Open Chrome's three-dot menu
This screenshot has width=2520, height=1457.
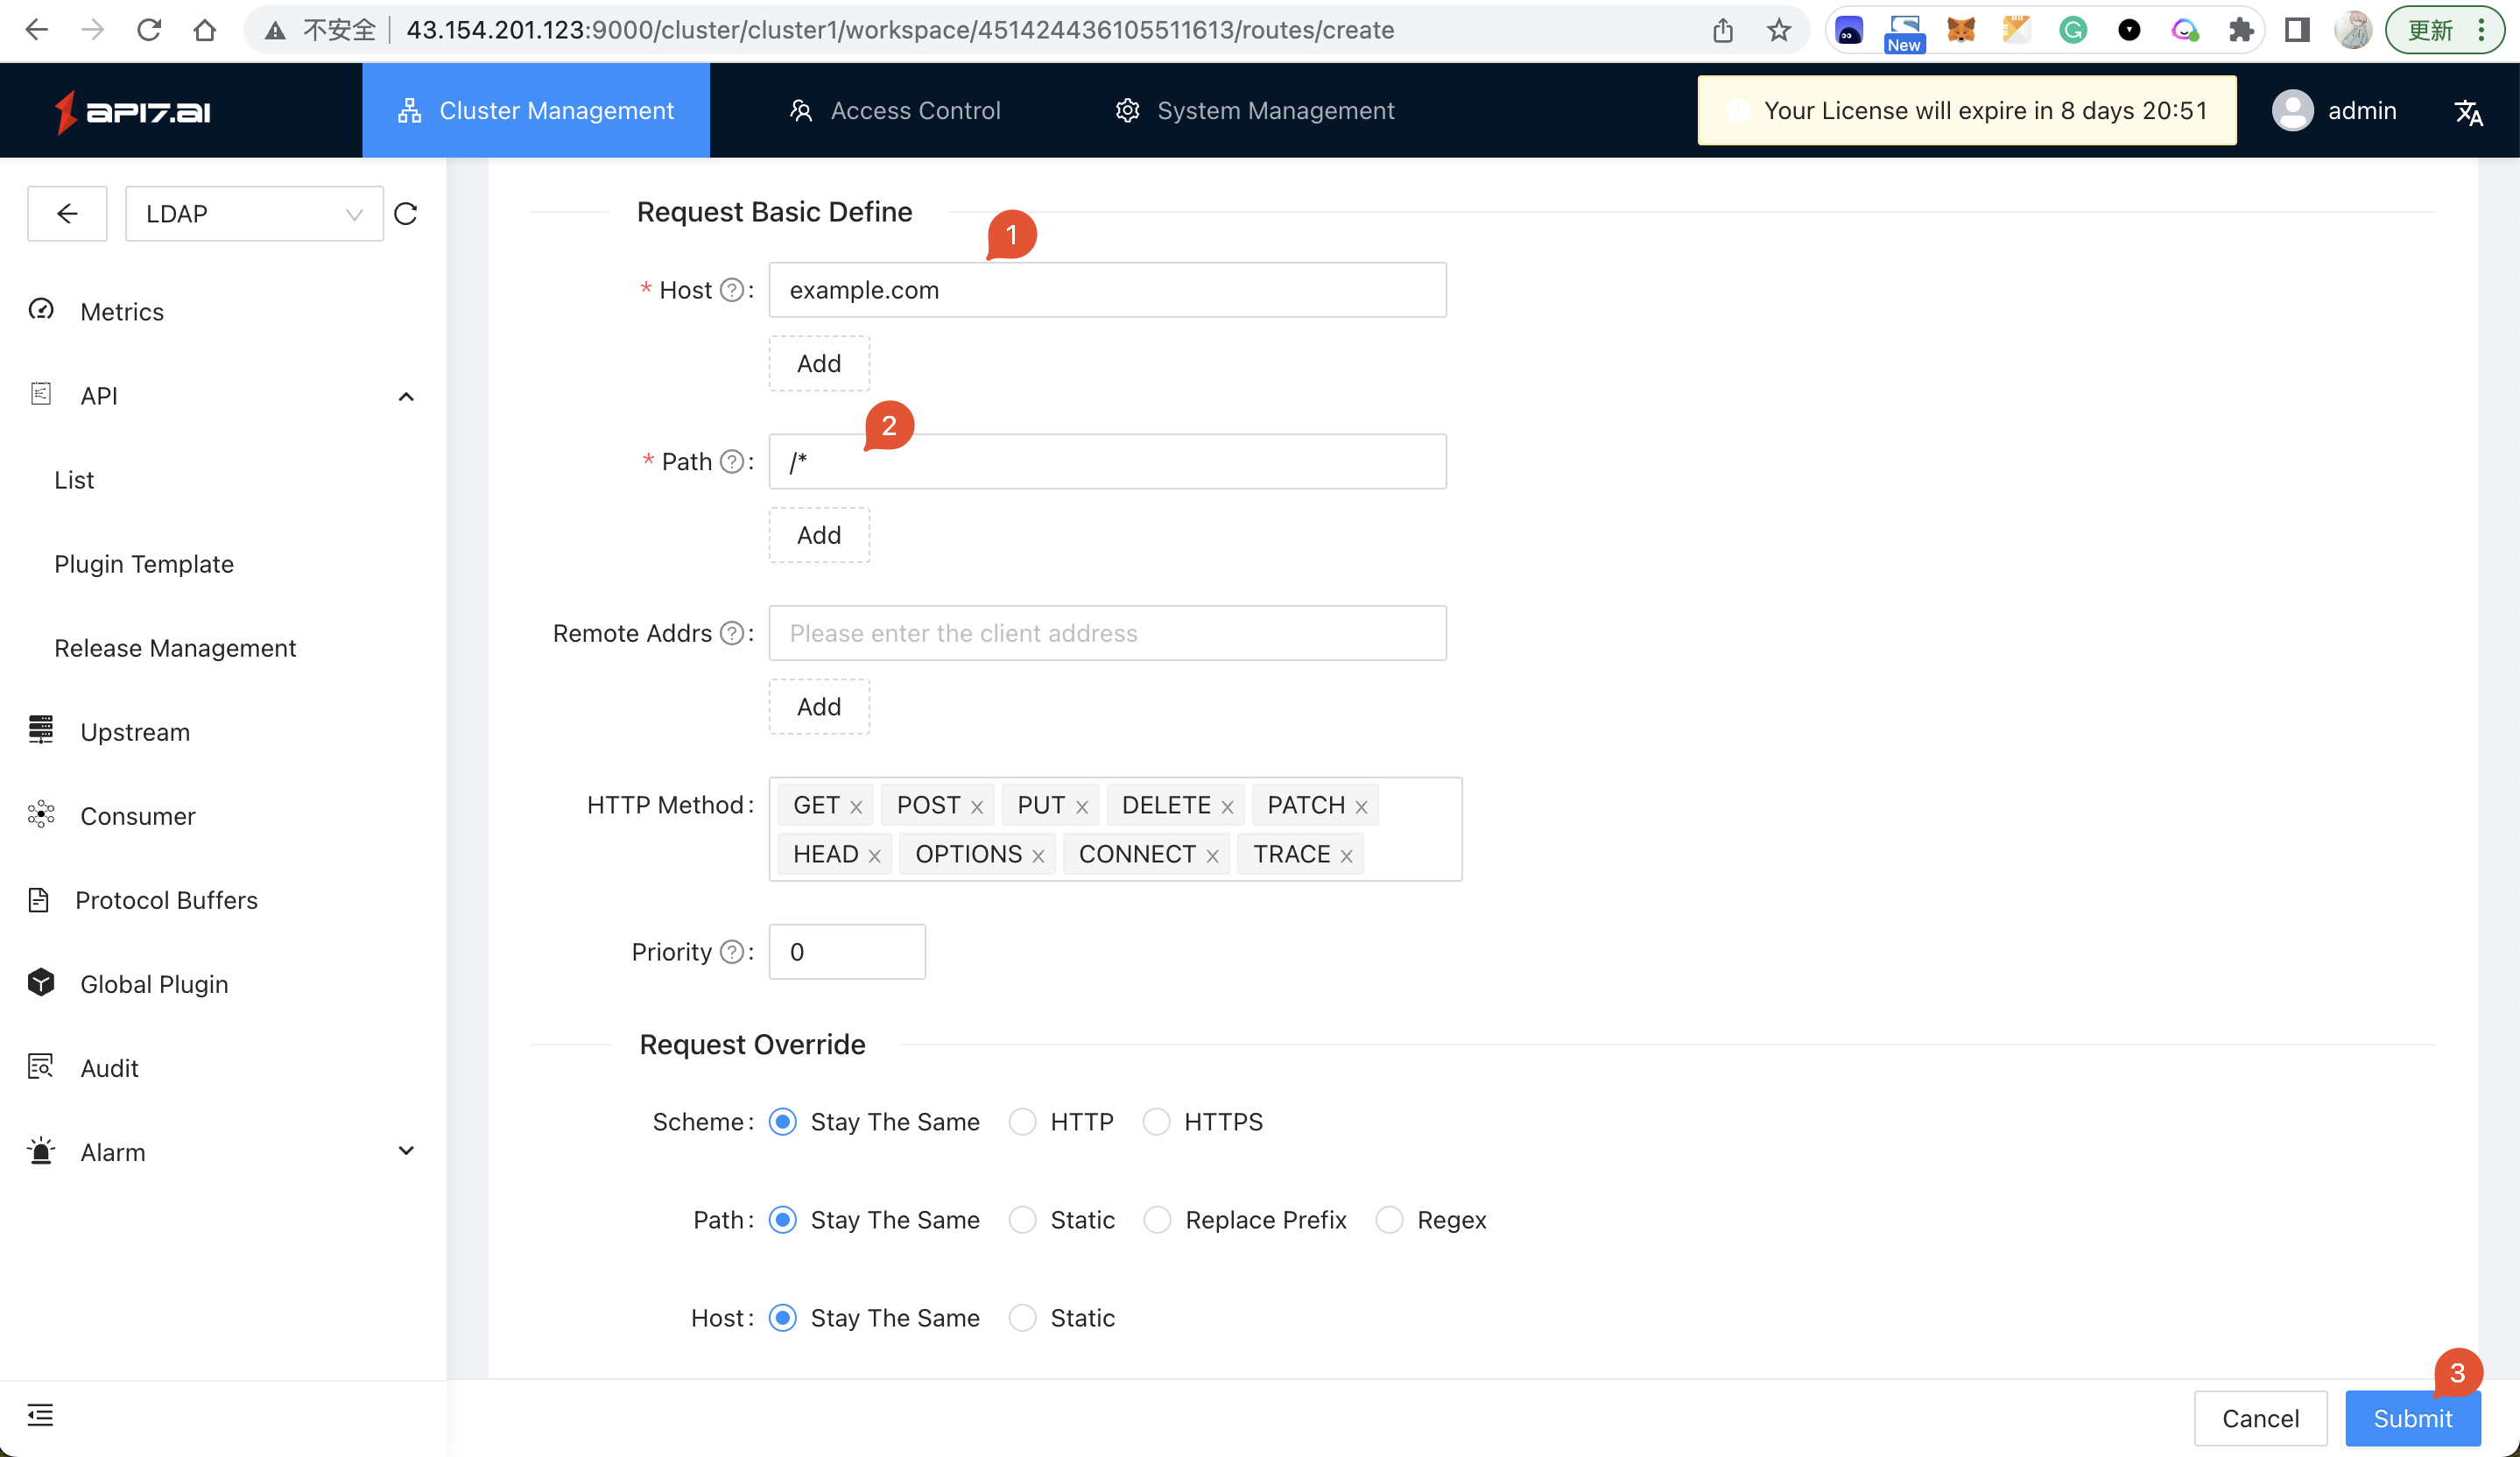tap(2482, 30)
